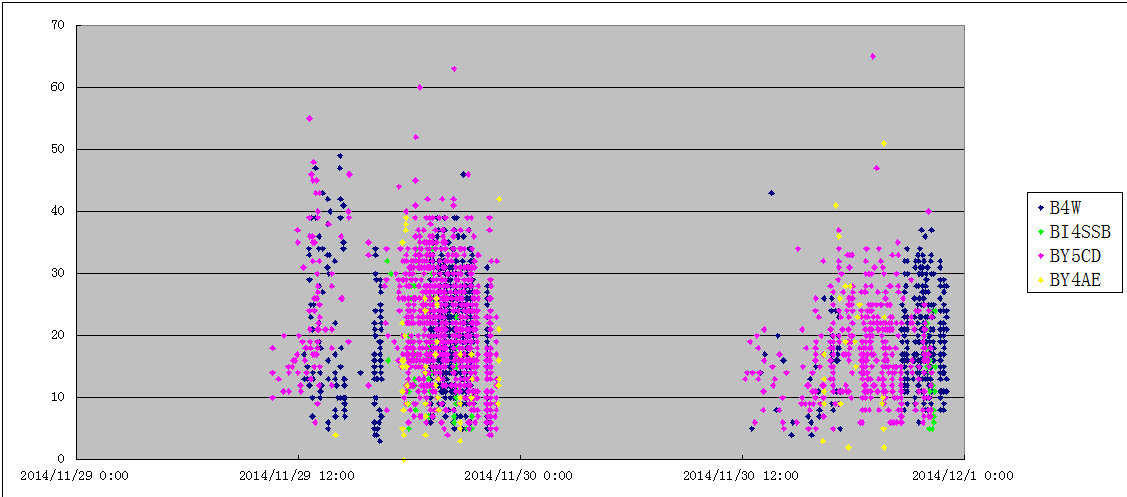Image resolution: width=1127 pixels, height=497 pixels.
Task: Click the green BI4SSB legend marker
Action: pyautogui.click(x=1041, y=232)
